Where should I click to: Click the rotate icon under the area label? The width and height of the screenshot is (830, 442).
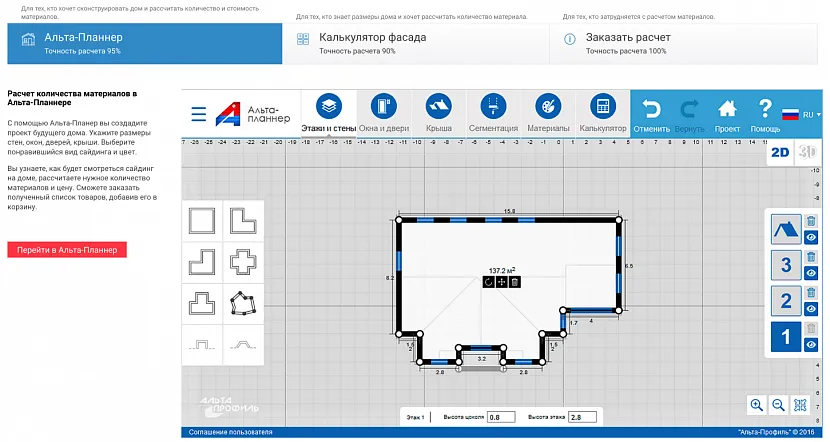pyautogui.click(x=489, y=283)
